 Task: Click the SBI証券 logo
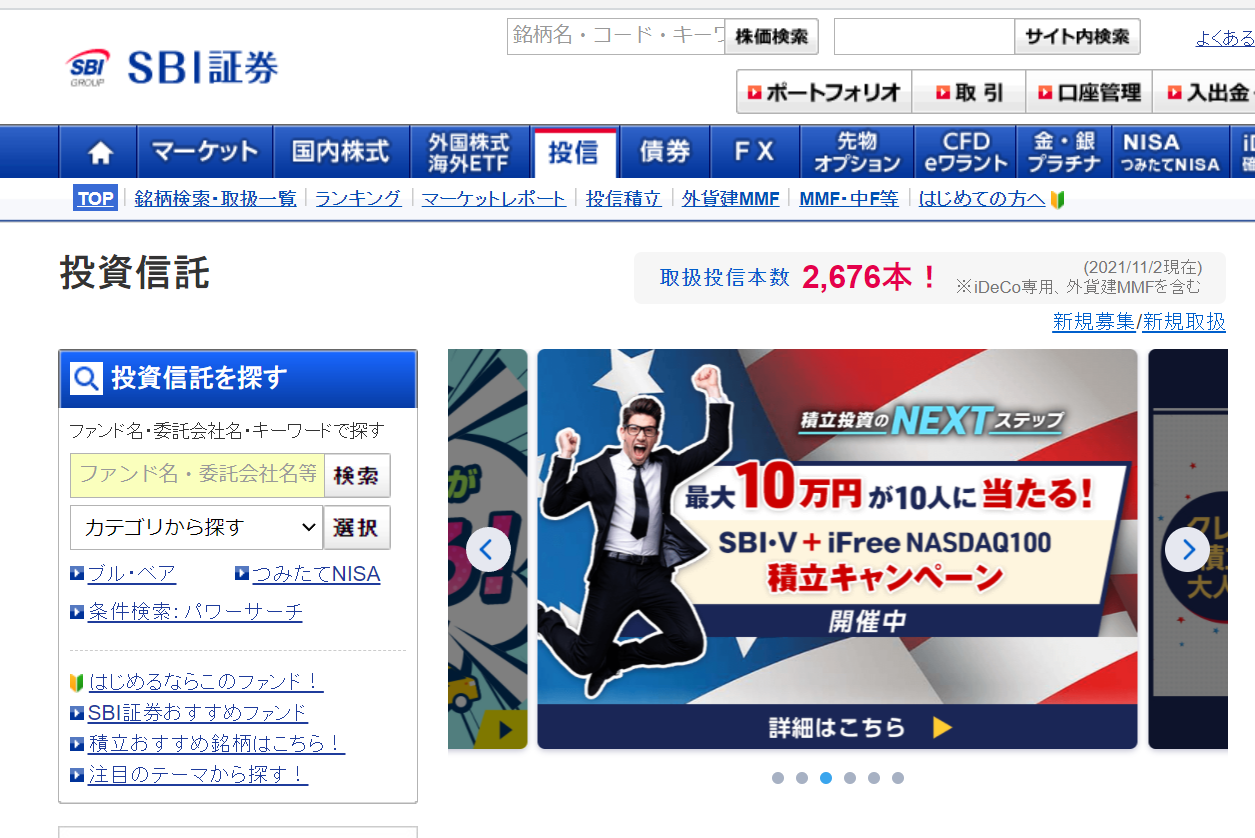(172, 67)
